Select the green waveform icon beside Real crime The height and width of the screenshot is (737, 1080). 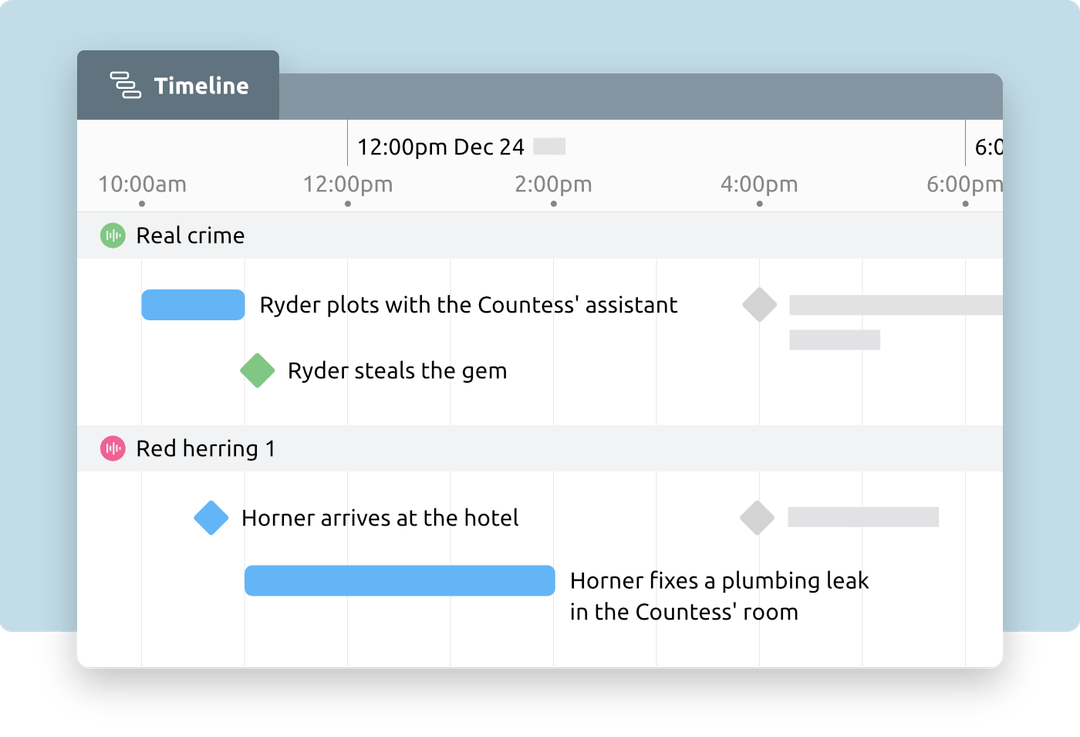coord(111,235)
